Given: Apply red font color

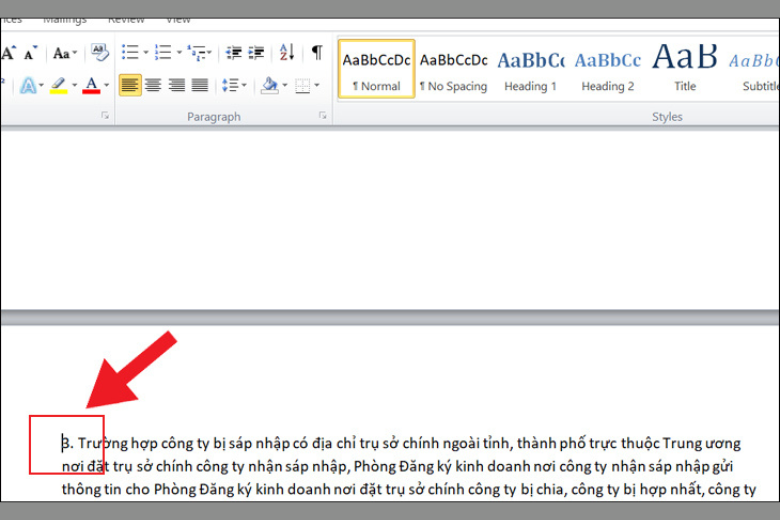Looking at the screenshot, I should pos(91,85).
